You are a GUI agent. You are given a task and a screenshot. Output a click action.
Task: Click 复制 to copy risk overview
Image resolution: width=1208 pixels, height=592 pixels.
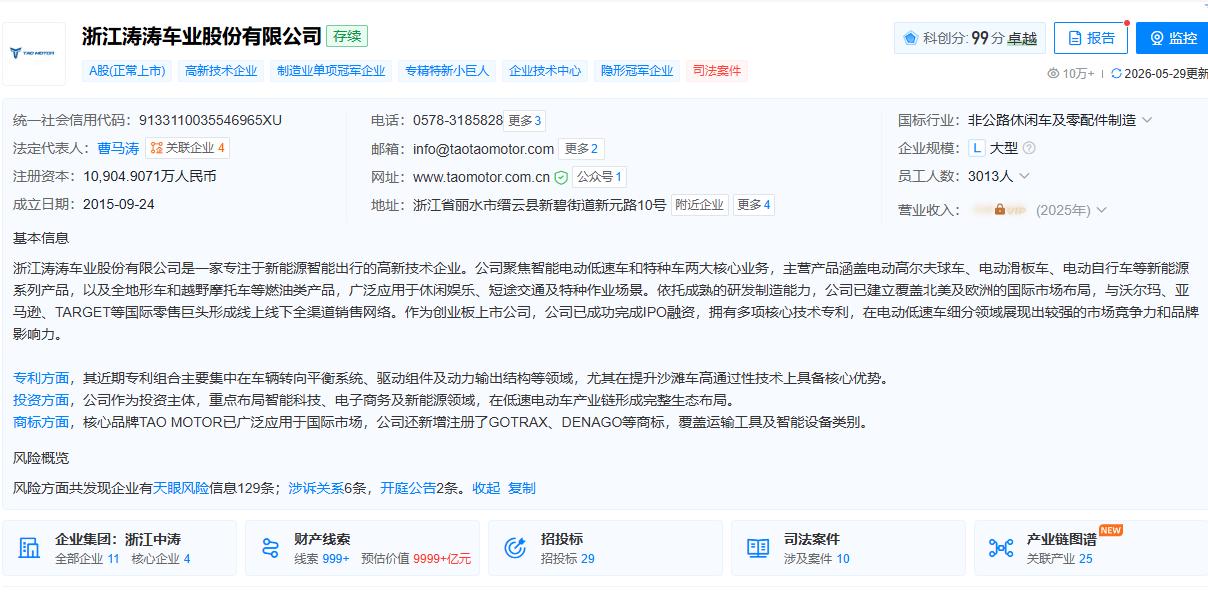tap(522, 488)
